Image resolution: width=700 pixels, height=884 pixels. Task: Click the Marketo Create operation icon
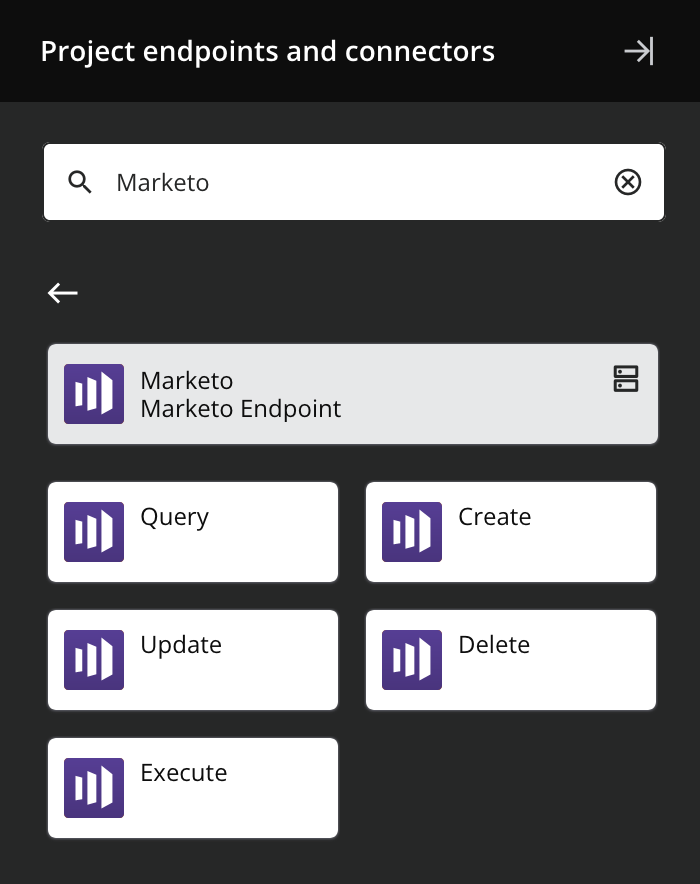pyautogui.click(x=412, y=531)
